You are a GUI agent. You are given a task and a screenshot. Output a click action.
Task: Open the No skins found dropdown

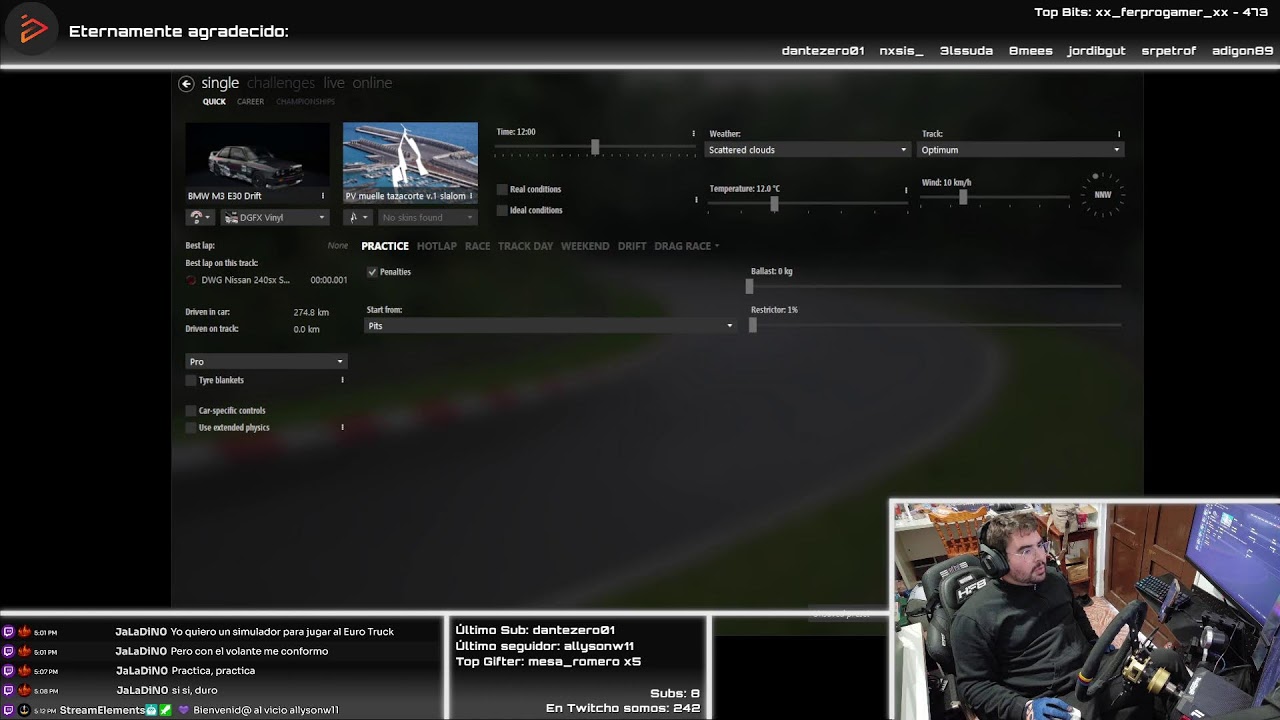tap(427, 217)
